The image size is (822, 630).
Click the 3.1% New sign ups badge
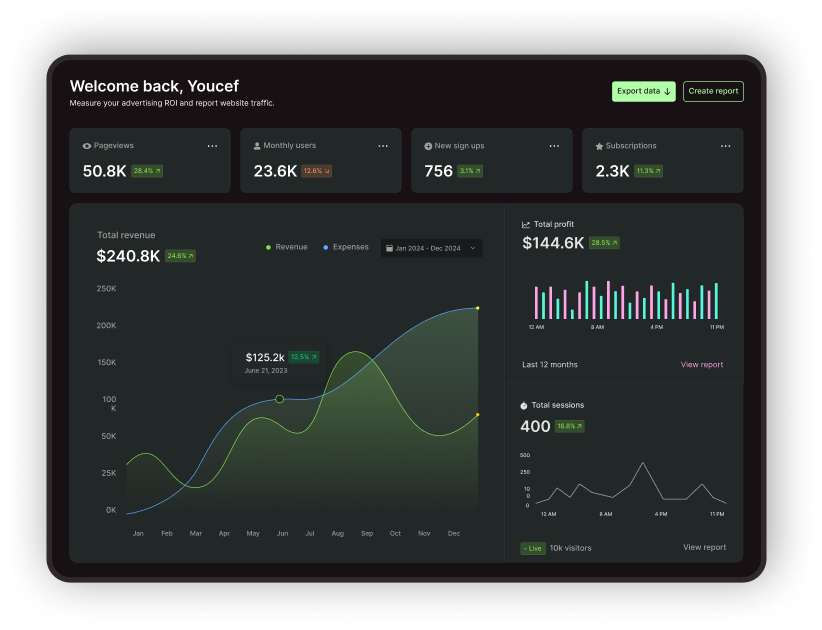tap(470, 171)
